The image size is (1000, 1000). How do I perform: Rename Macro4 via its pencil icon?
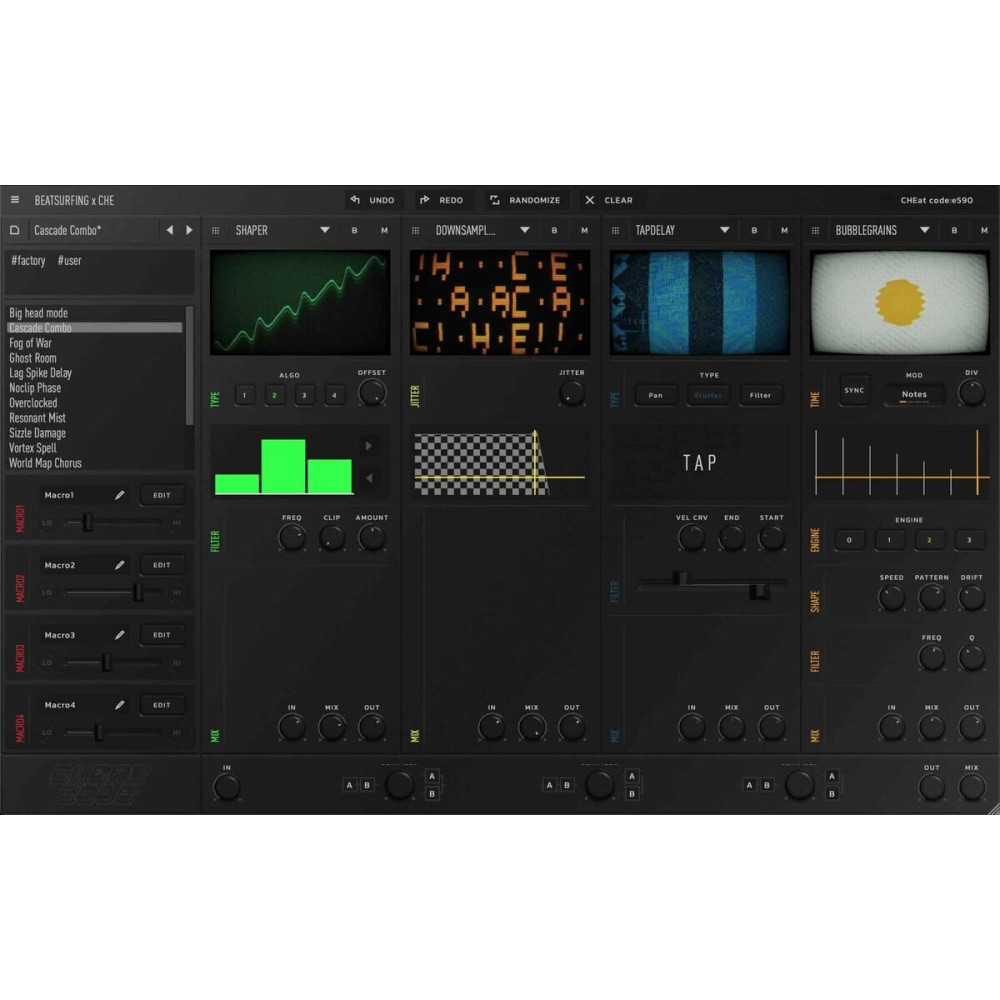(118, 704)
